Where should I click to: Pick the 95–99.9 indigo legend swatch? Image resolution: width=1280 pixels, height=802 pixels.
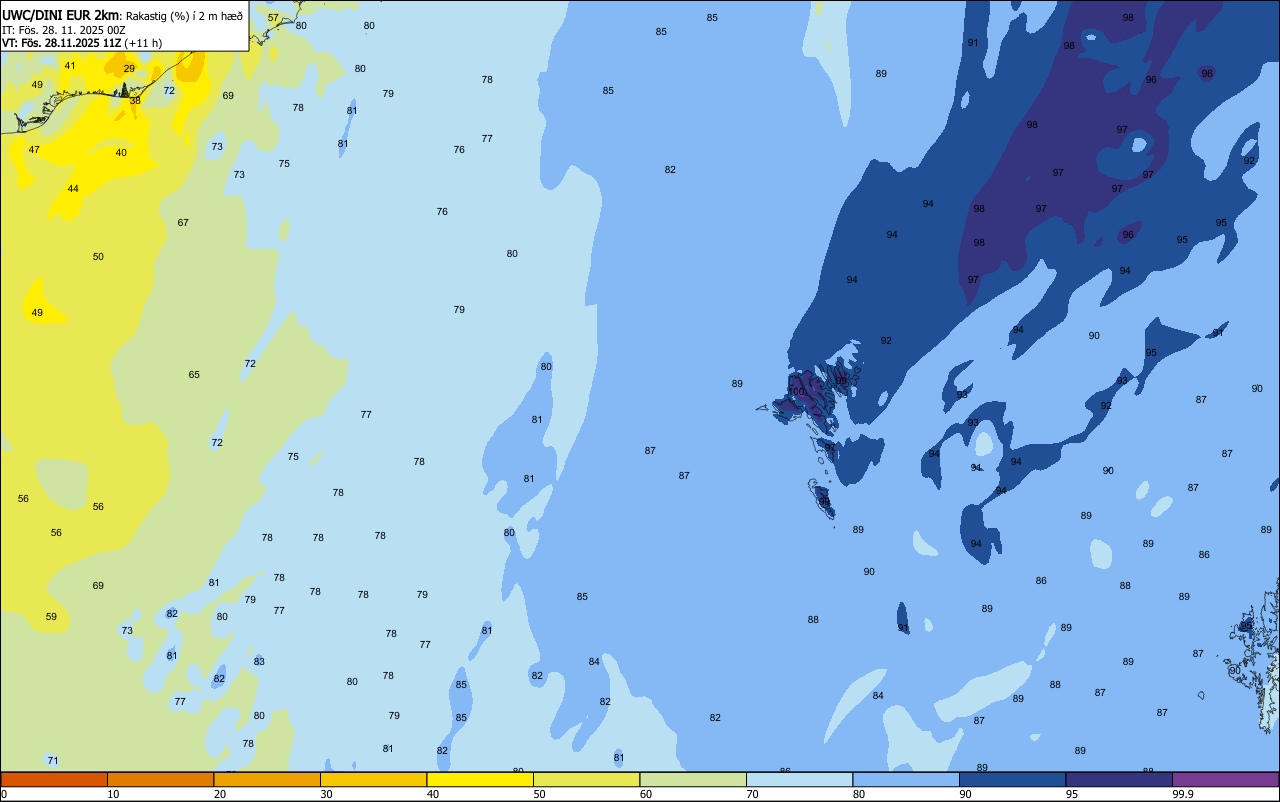[x=1119, y=779]
